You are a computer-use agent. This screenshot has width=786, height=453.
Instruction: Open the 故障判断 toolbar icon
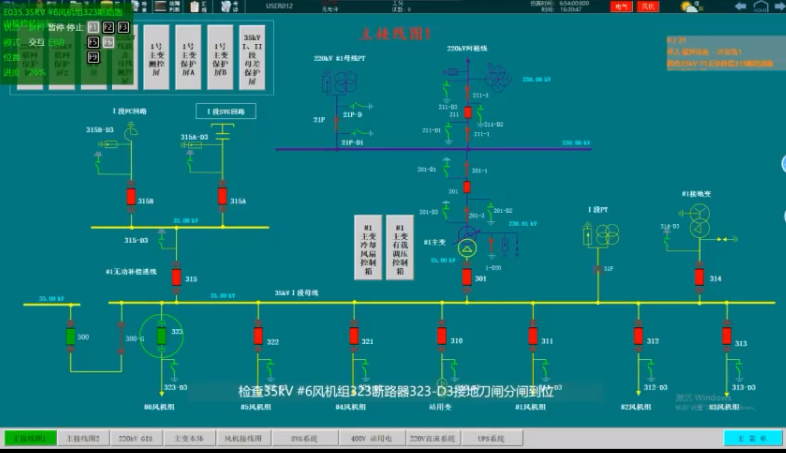(167, 6)
